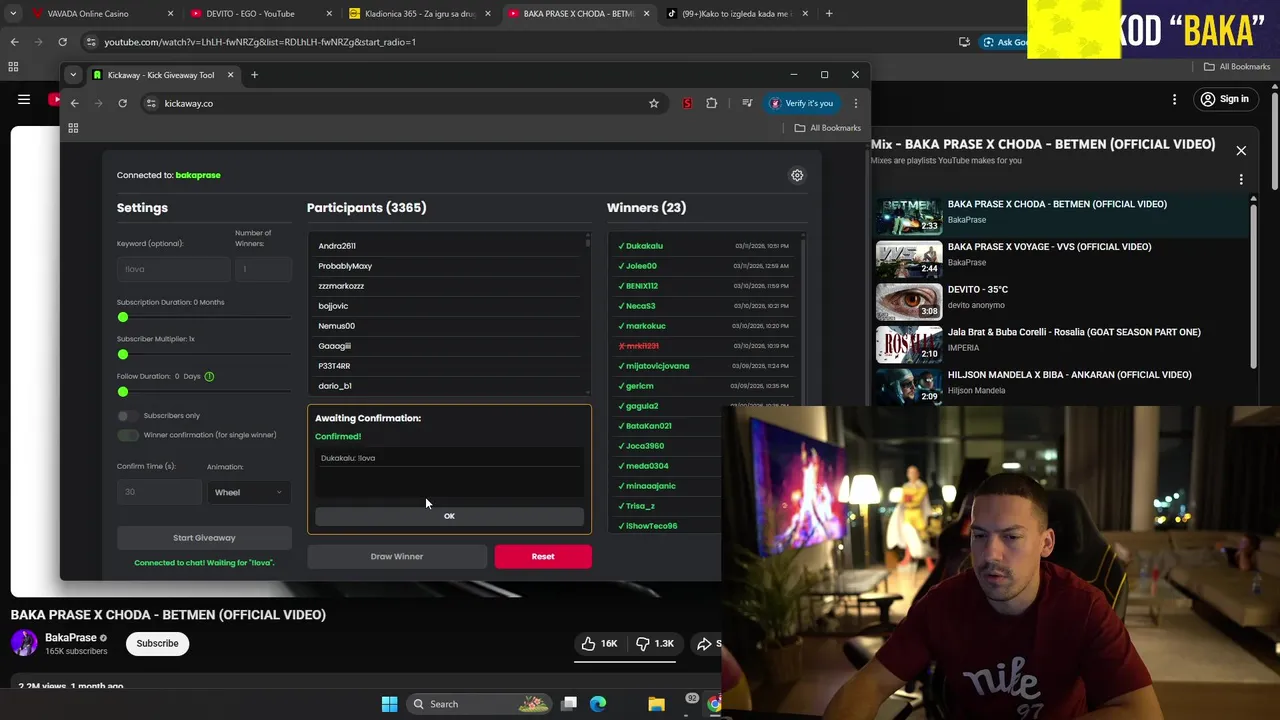The image size is (1280, 720).
Task: Open YouTube hamburger guide menu
Action: click(23, 99)
